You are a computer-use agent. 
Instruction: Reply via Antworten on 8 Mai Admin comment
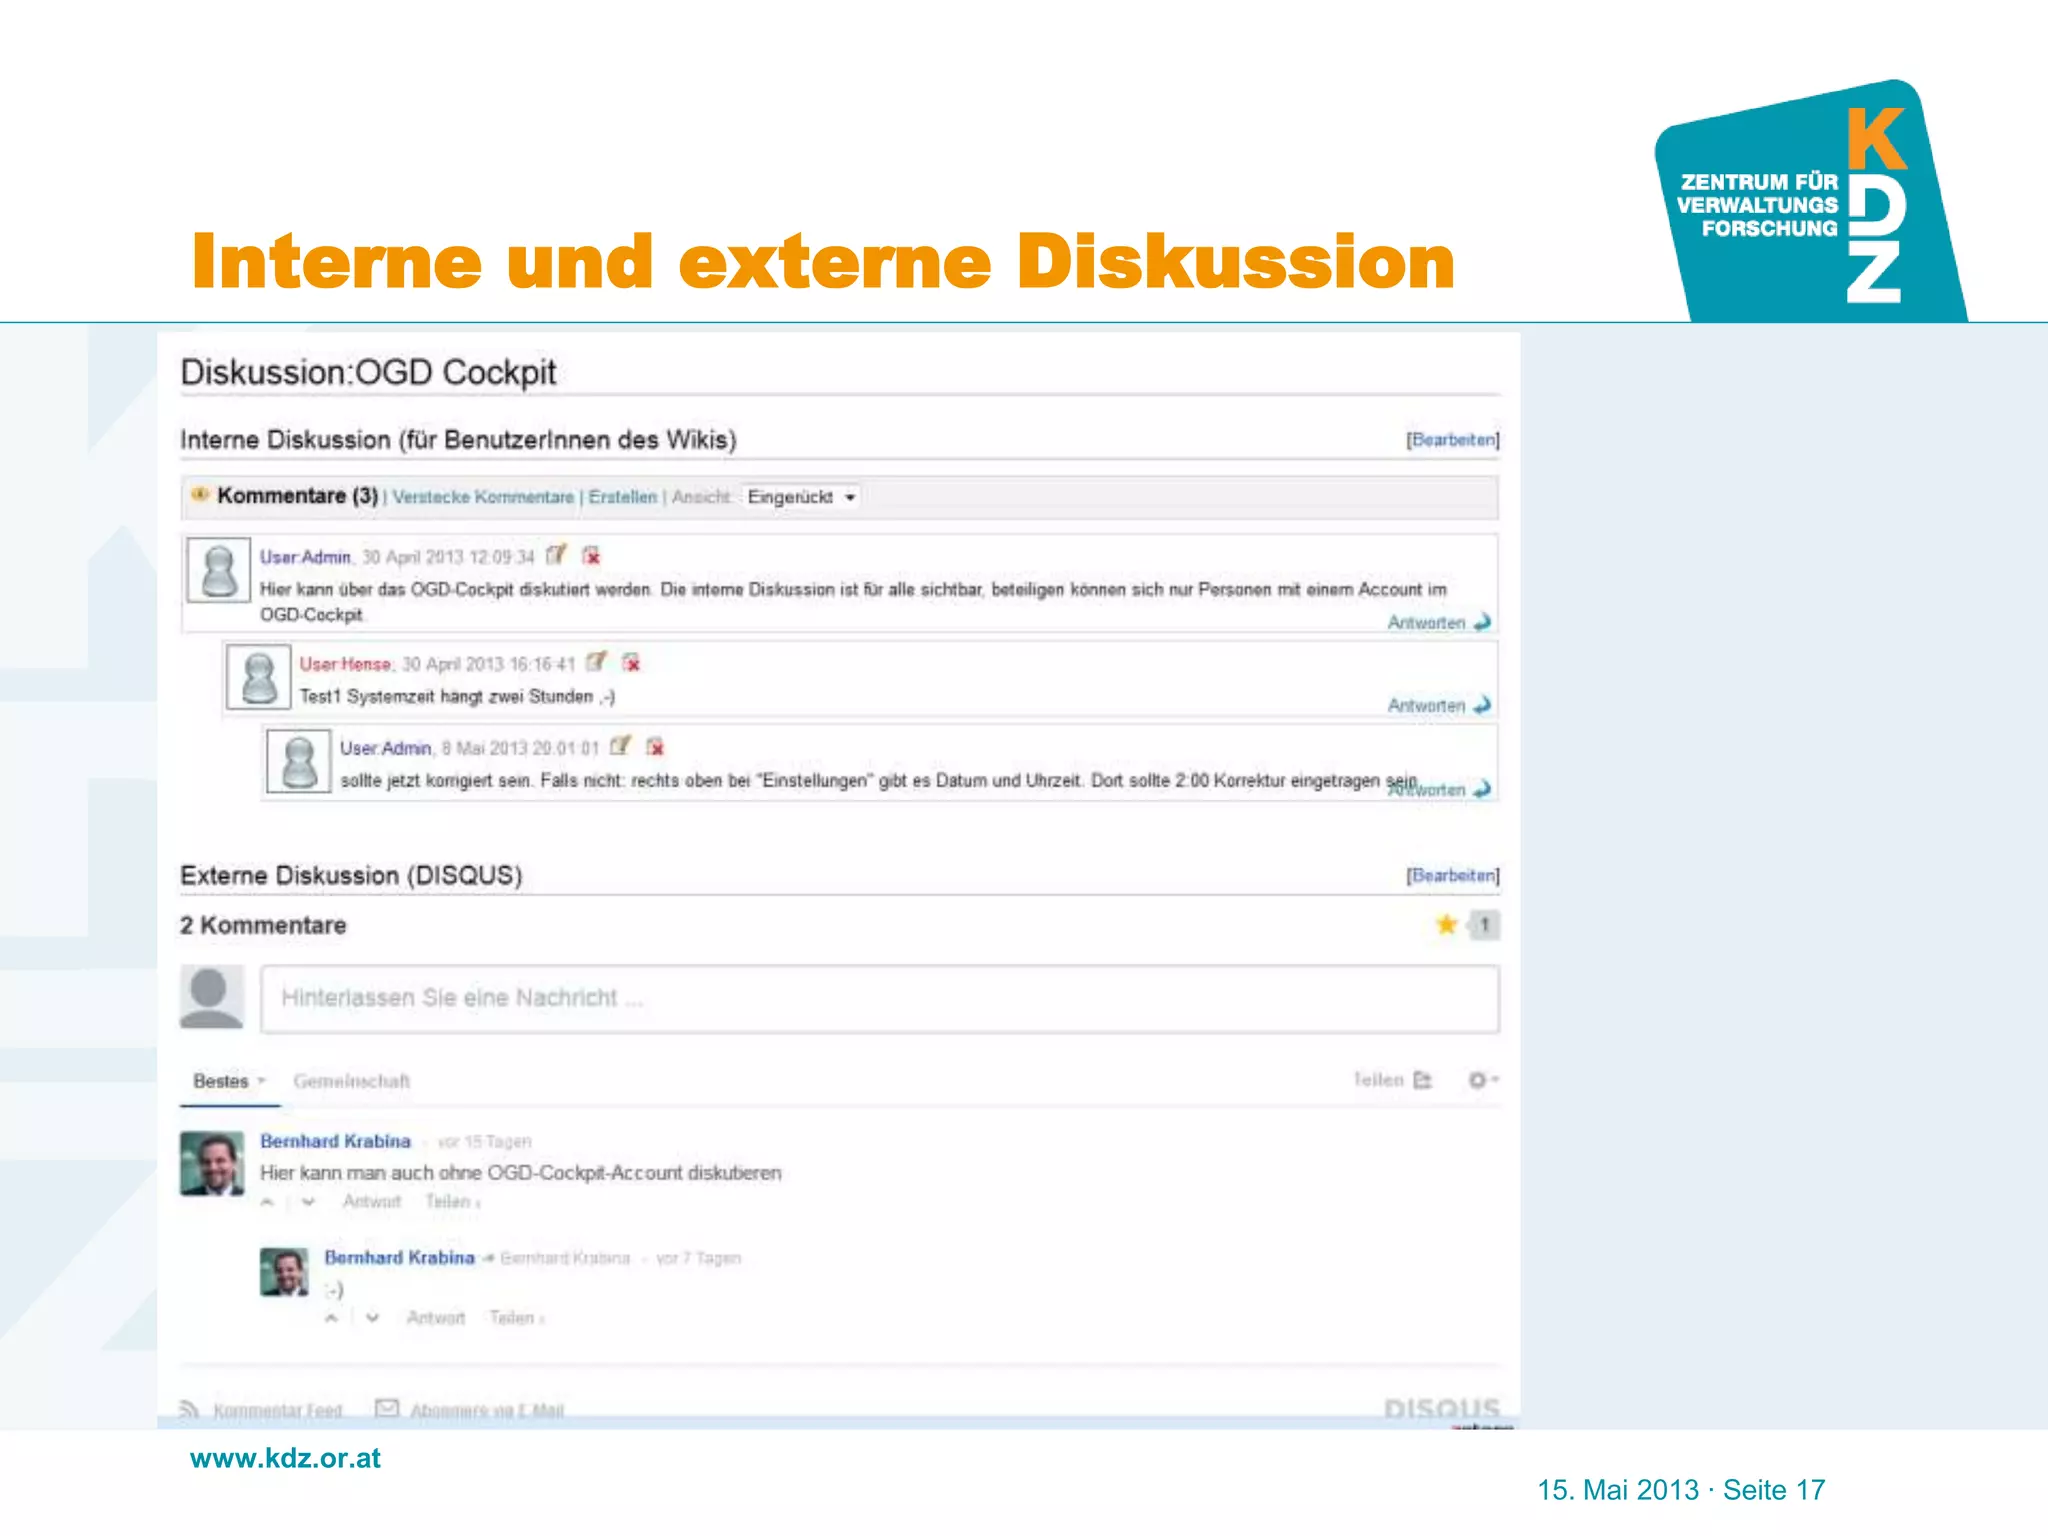(x=1438, y=789)
